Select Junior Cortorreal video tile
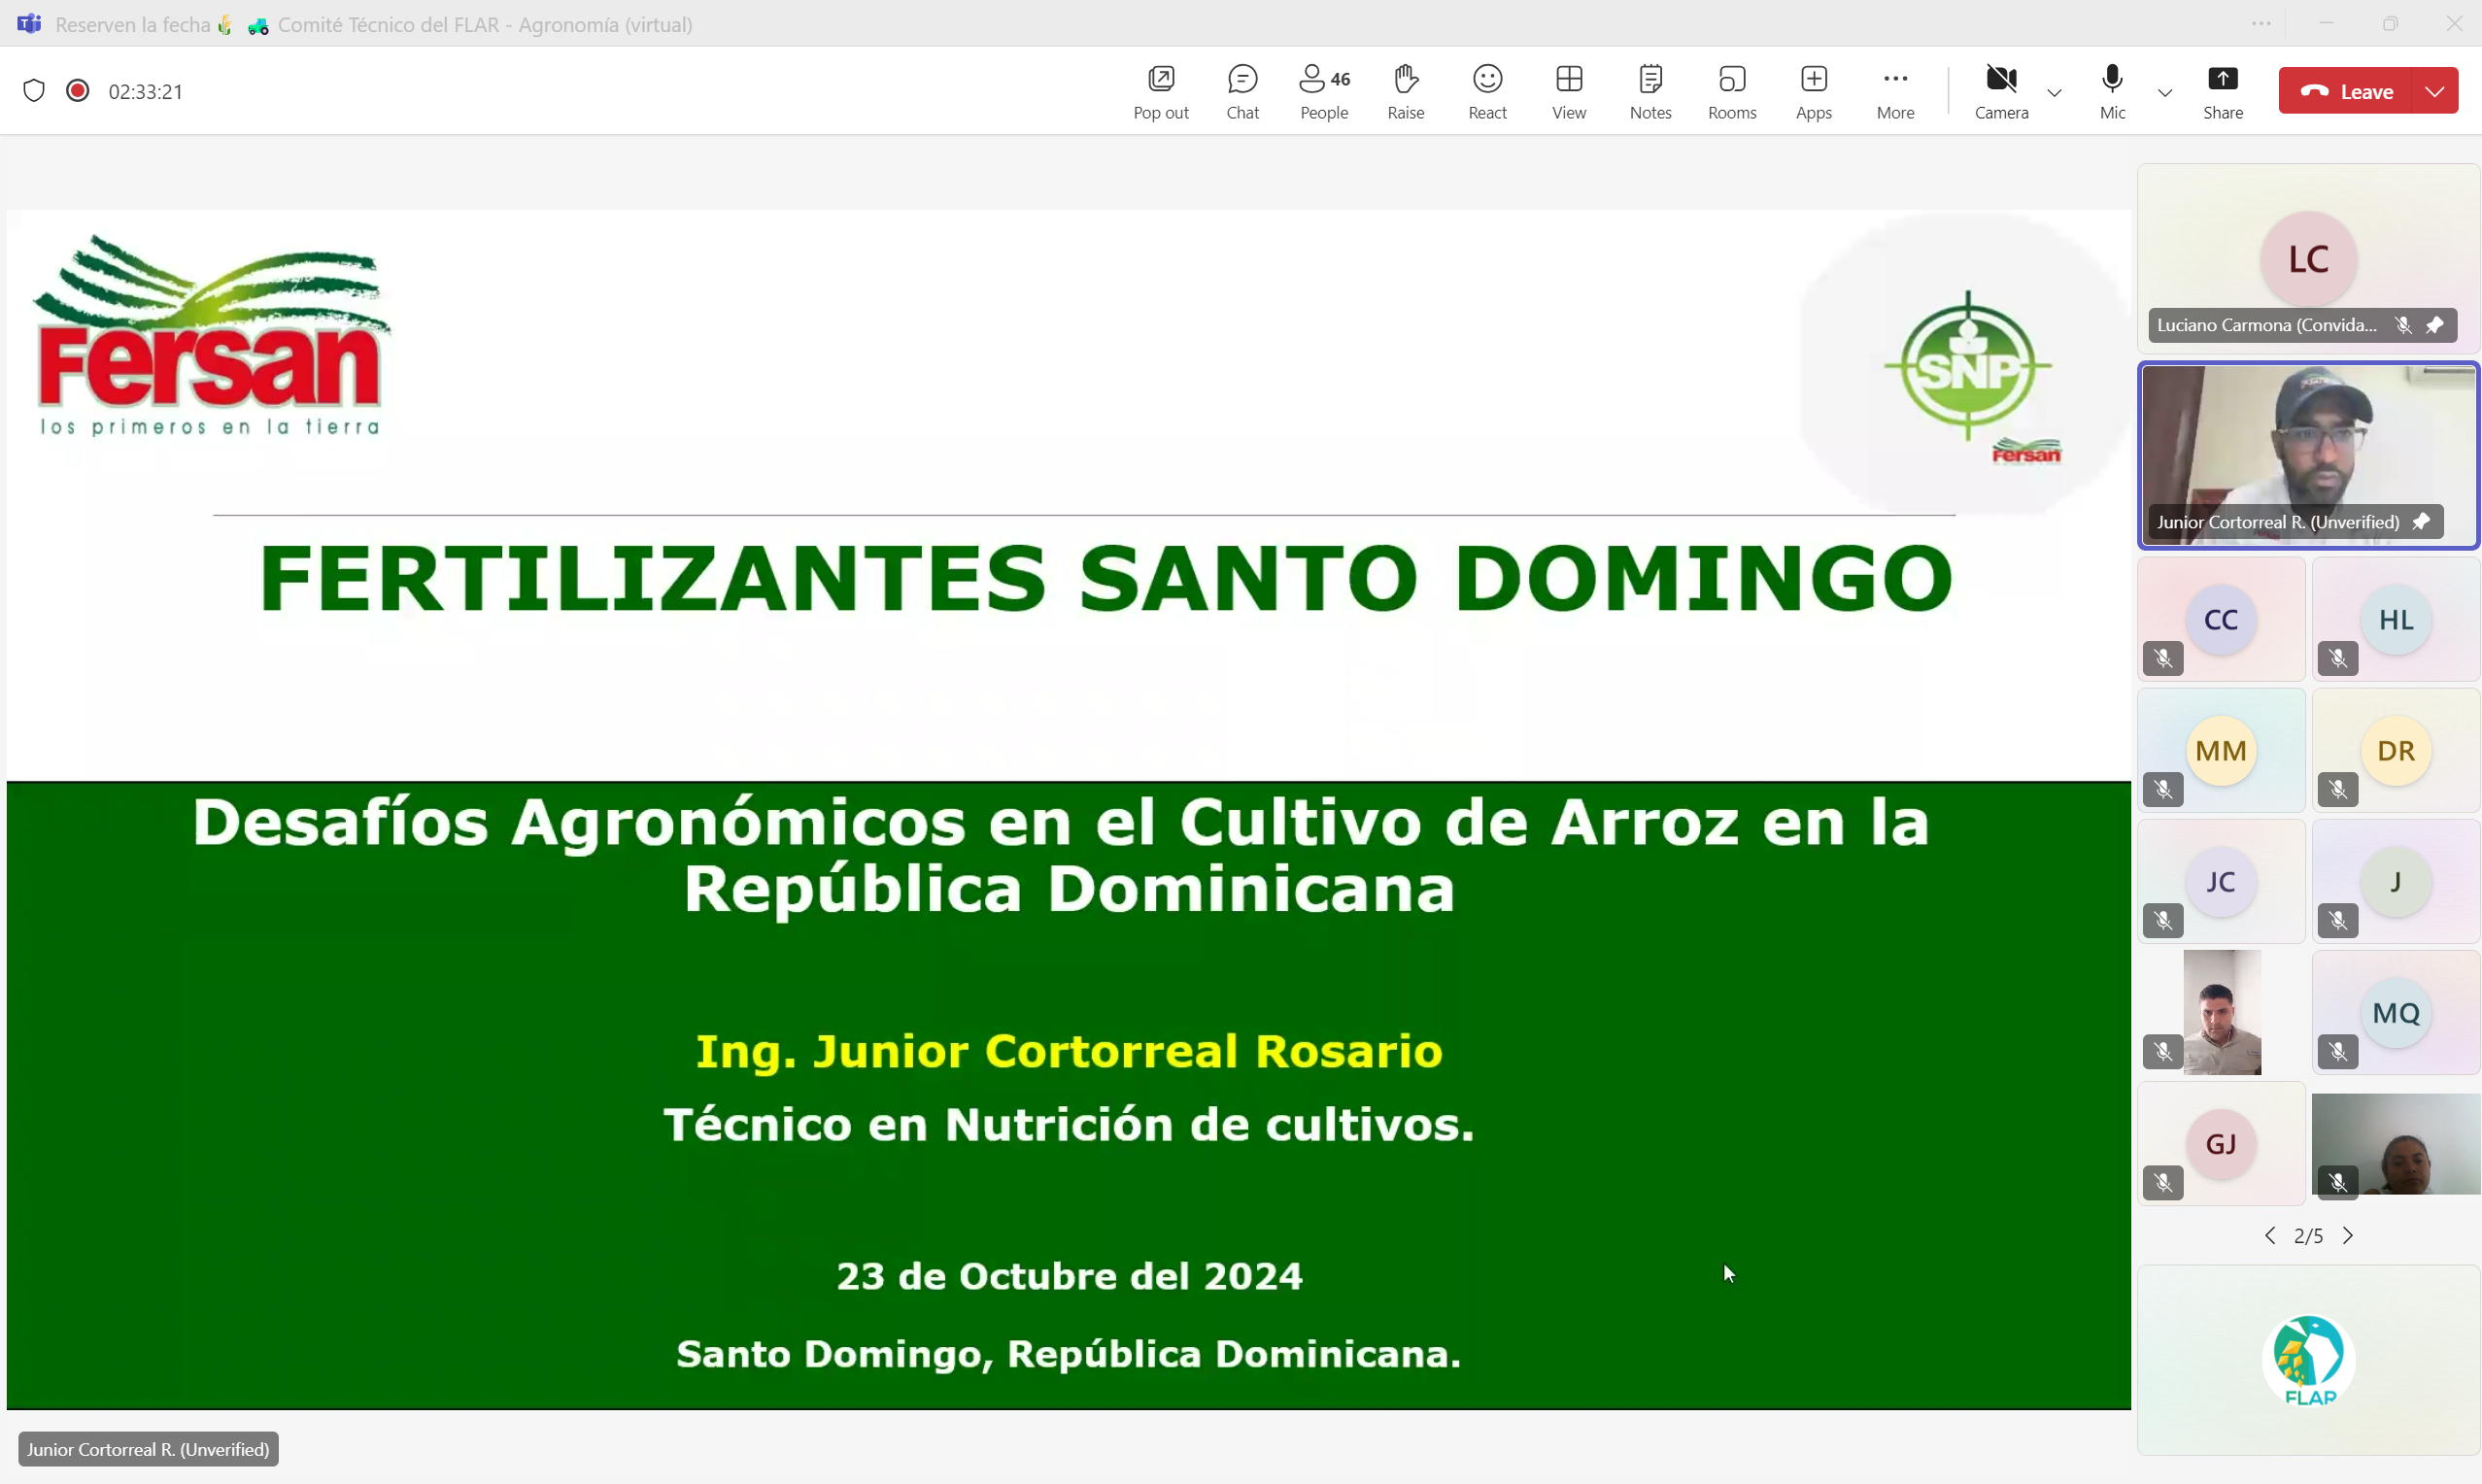Screen dimensions: 2482x1484 click(x=2308, y=455)
